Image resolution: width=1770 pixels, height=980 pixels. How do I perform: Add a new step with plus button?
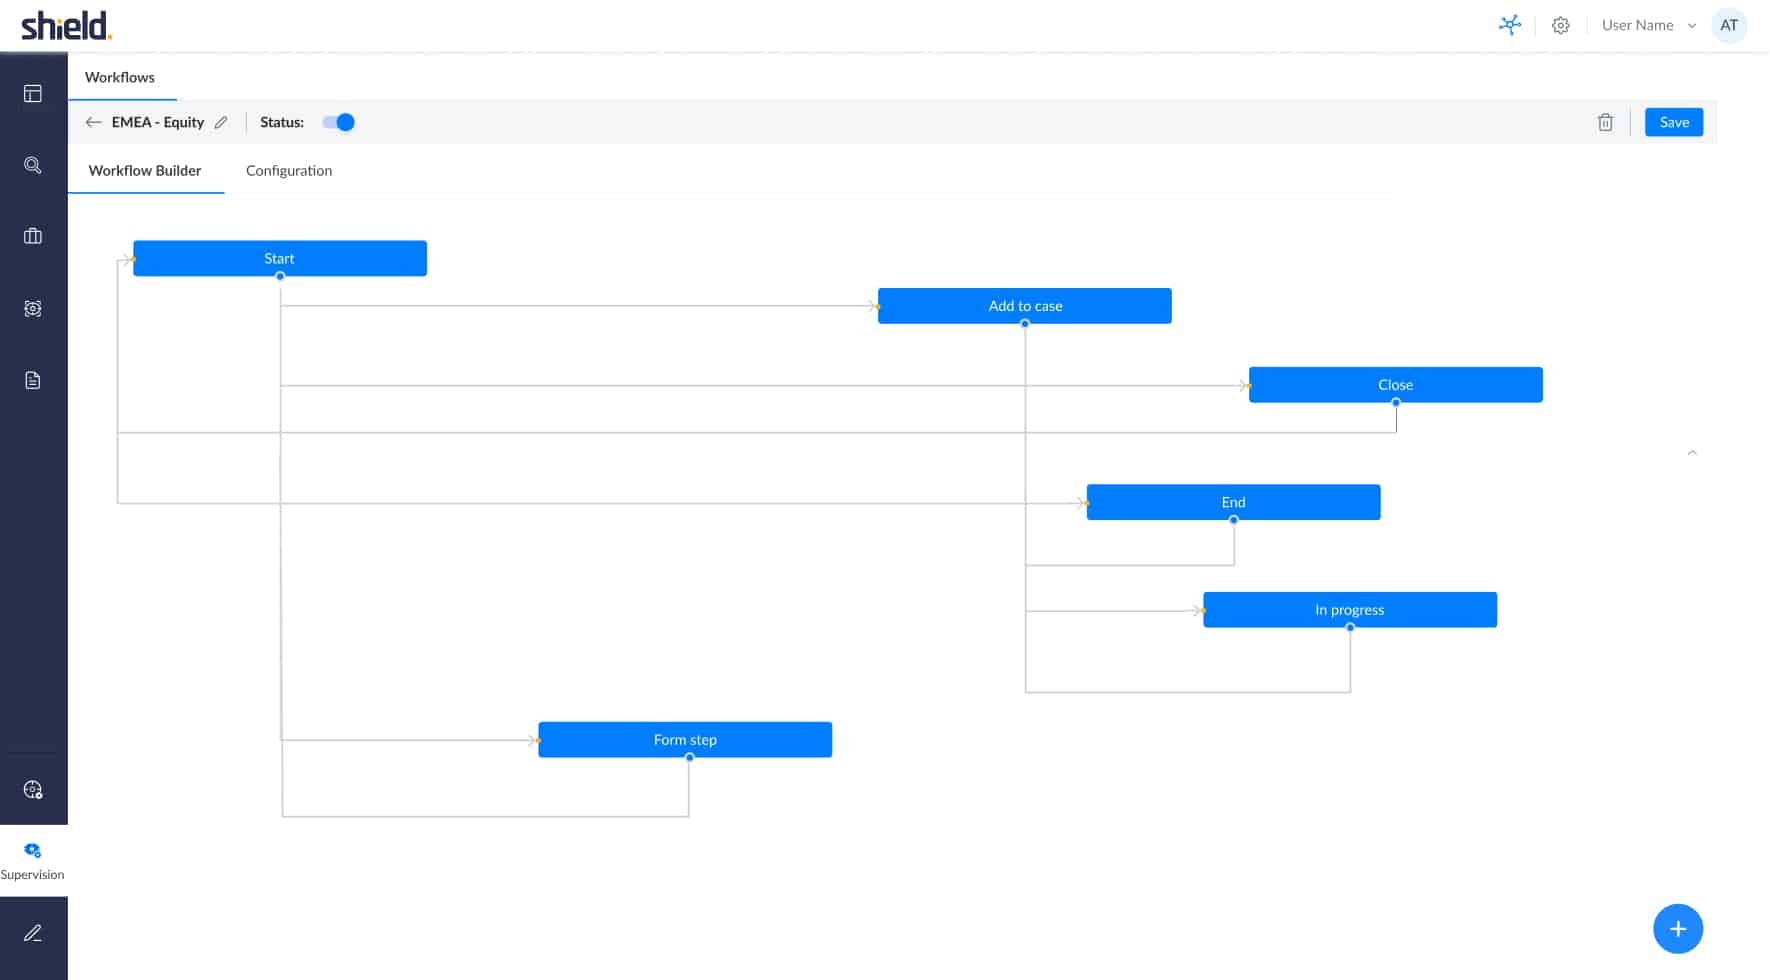tap(1677, 929)
